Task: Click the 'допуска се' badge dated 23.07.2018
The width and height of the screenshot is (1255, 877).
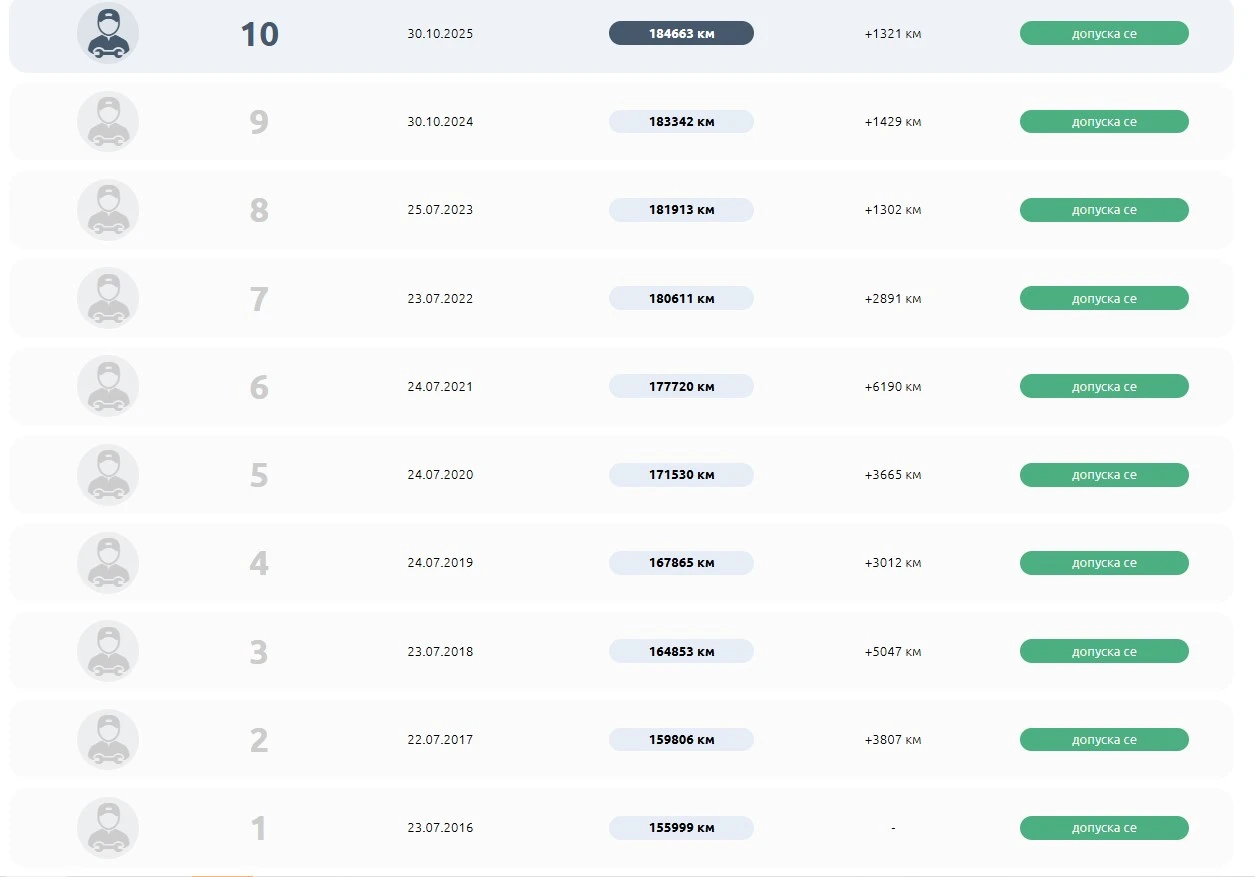Action: pyautogui.click(x=1104, y=651)
